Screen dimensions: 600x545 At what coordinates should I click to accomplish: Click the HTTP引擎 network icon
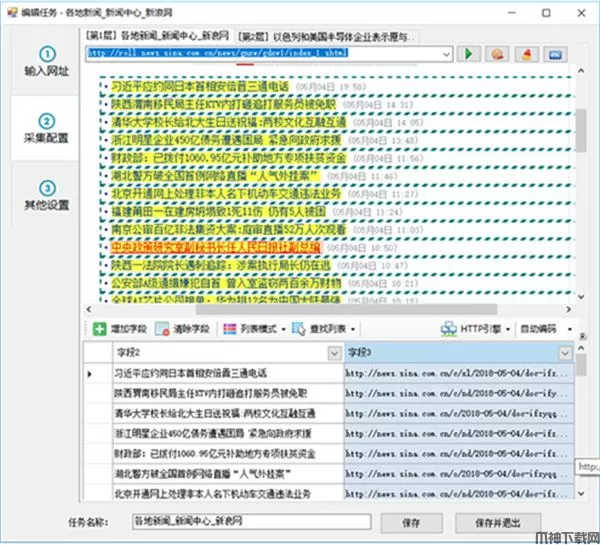coord(449,329)
